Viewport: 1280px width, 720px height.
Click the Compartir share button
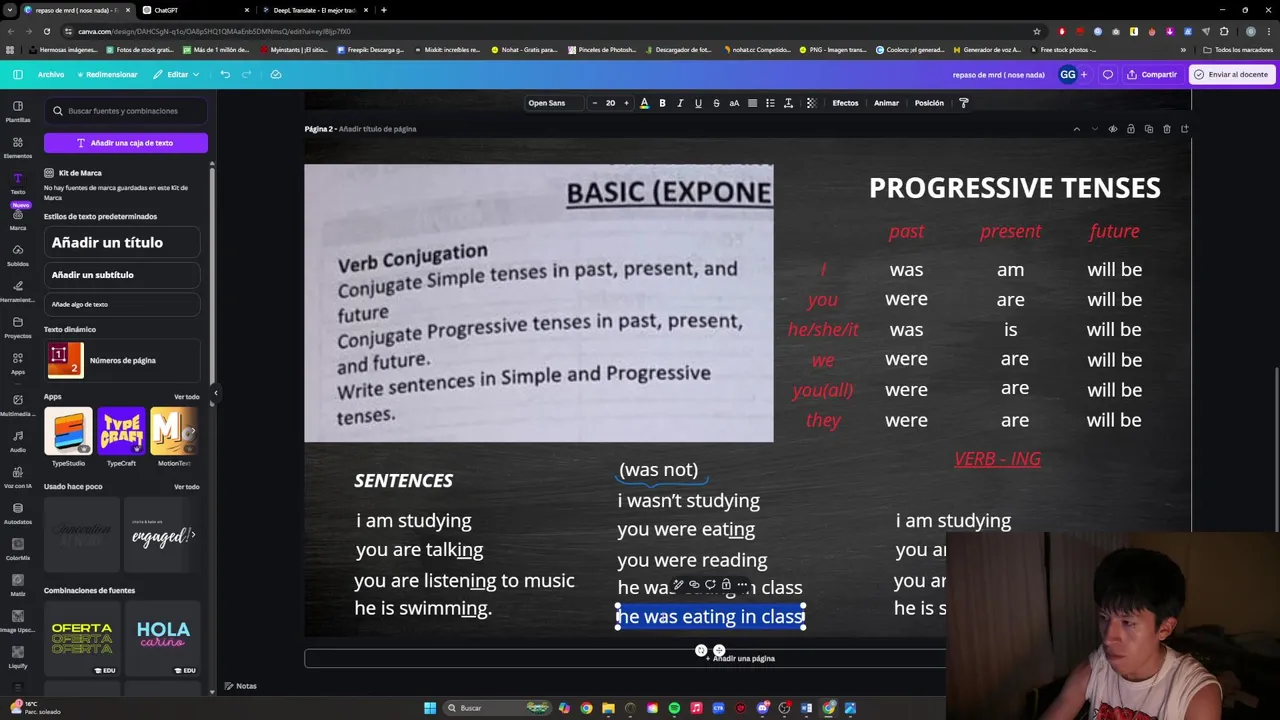pyautogui.click(x=1152, y=74)
